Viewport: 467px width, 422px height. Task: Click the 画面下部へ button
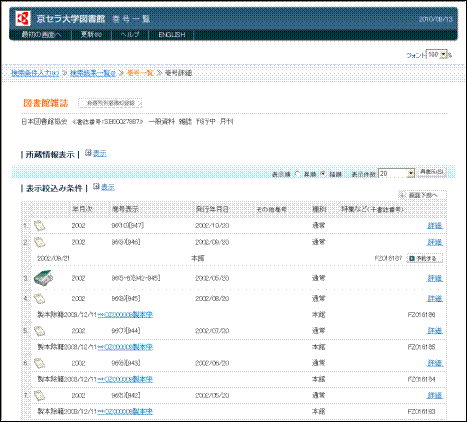422,195
